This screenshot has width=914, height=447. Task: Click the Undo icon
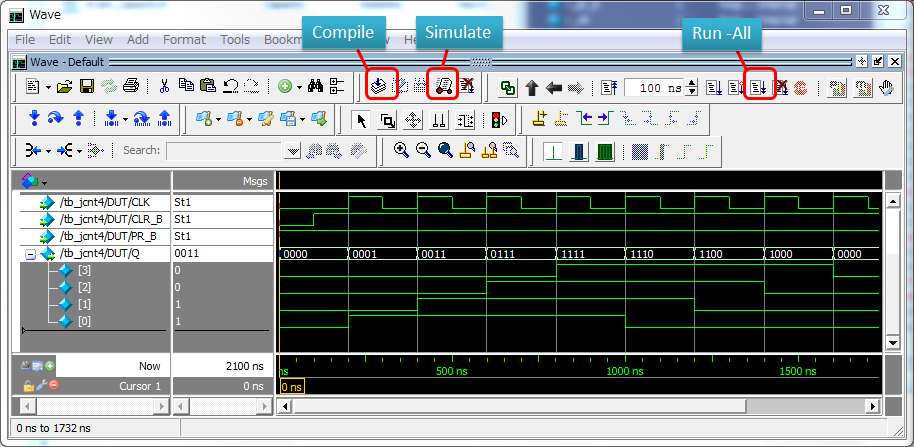pyautogui.click(x=231, y=87)
